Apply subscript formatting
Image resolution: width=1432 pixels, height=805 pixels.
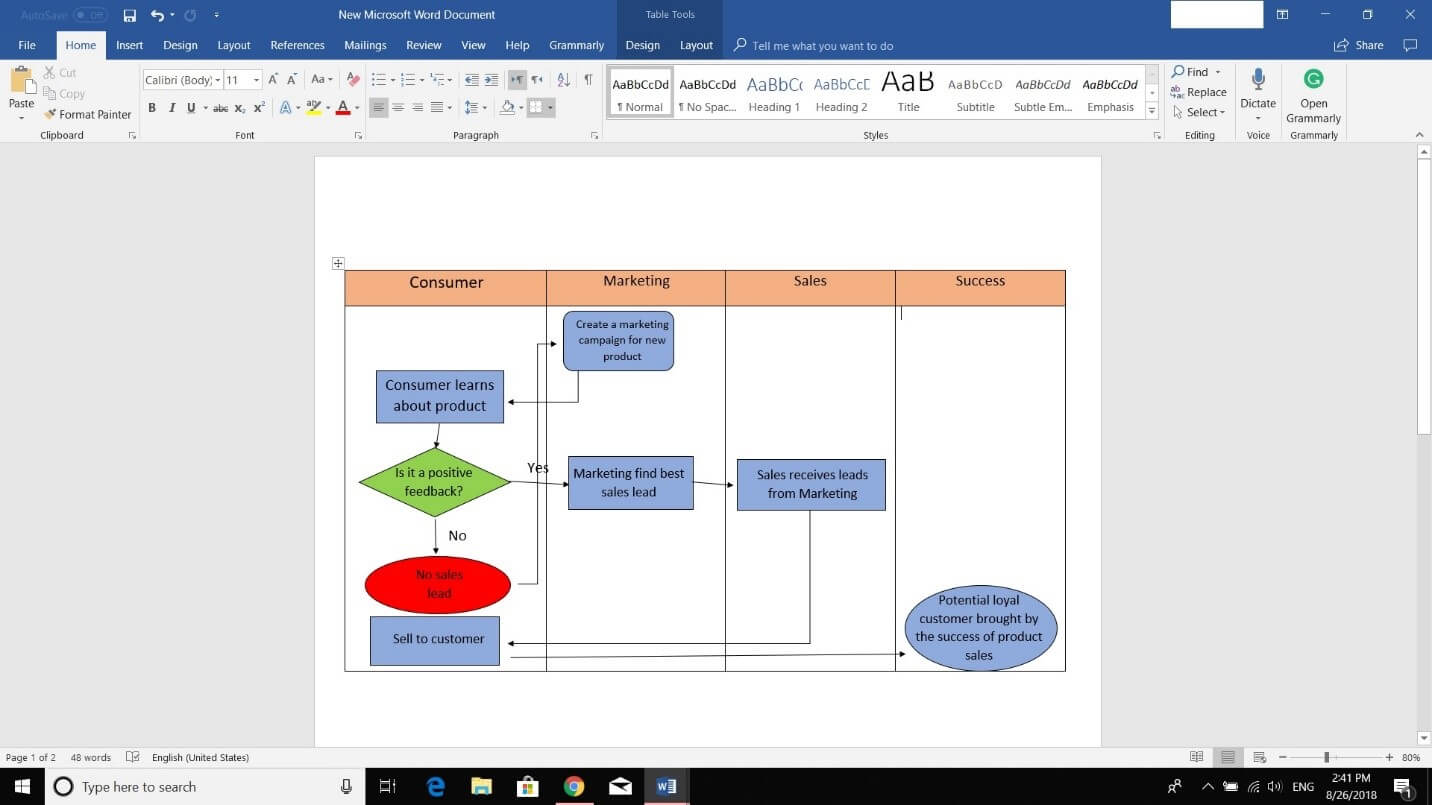point(240,108)
